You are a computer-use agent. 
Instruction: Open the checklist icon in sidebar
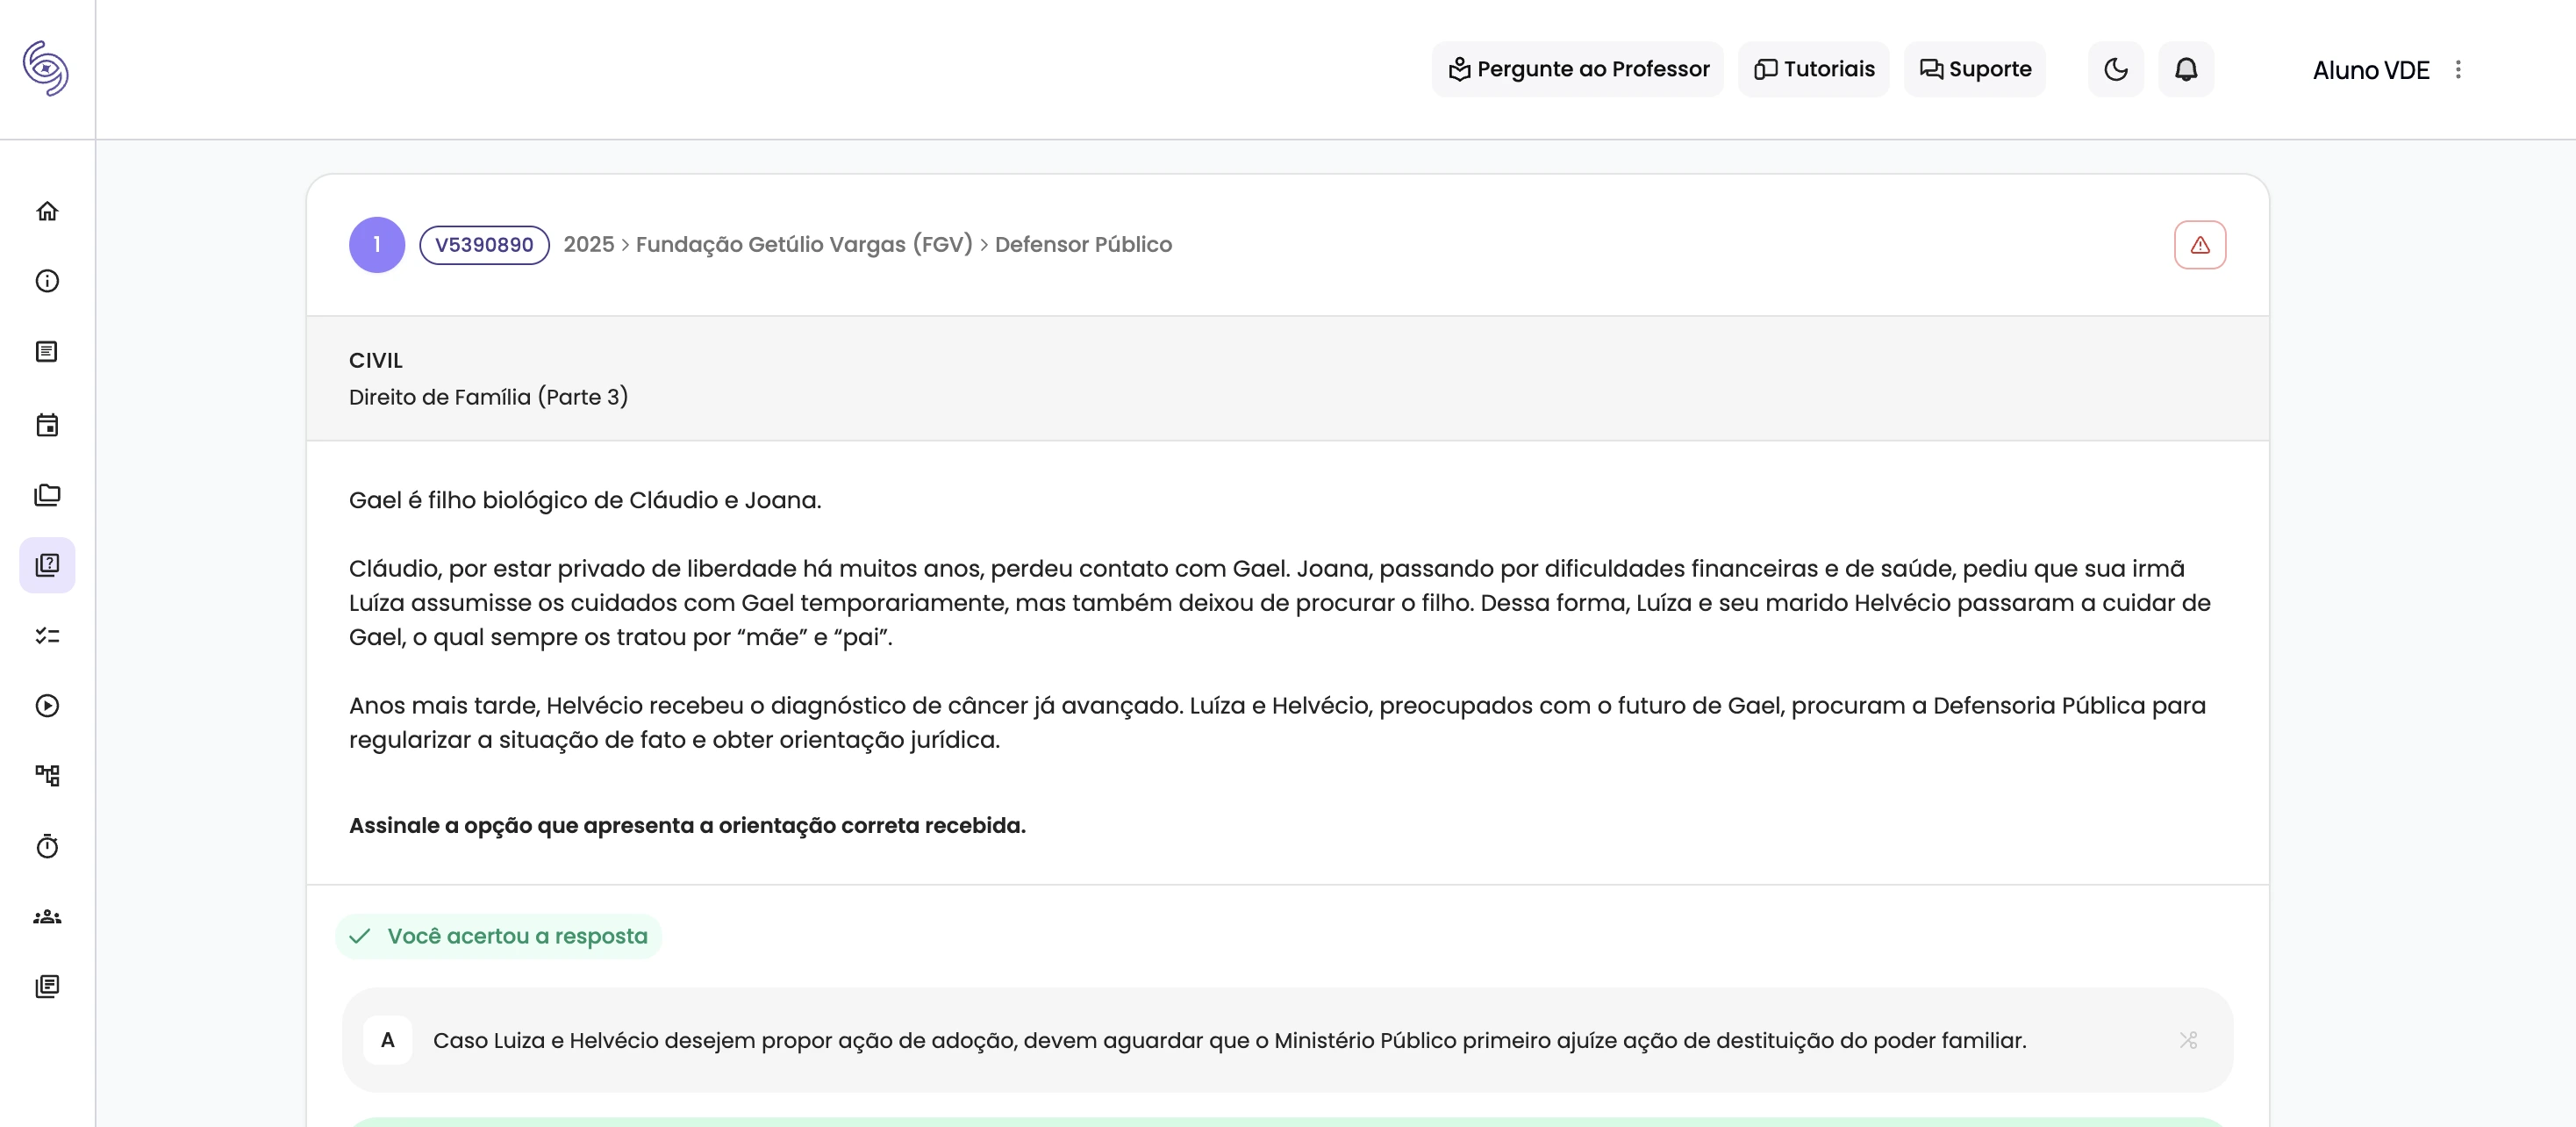pyautogui.click(x=47, y=636)
